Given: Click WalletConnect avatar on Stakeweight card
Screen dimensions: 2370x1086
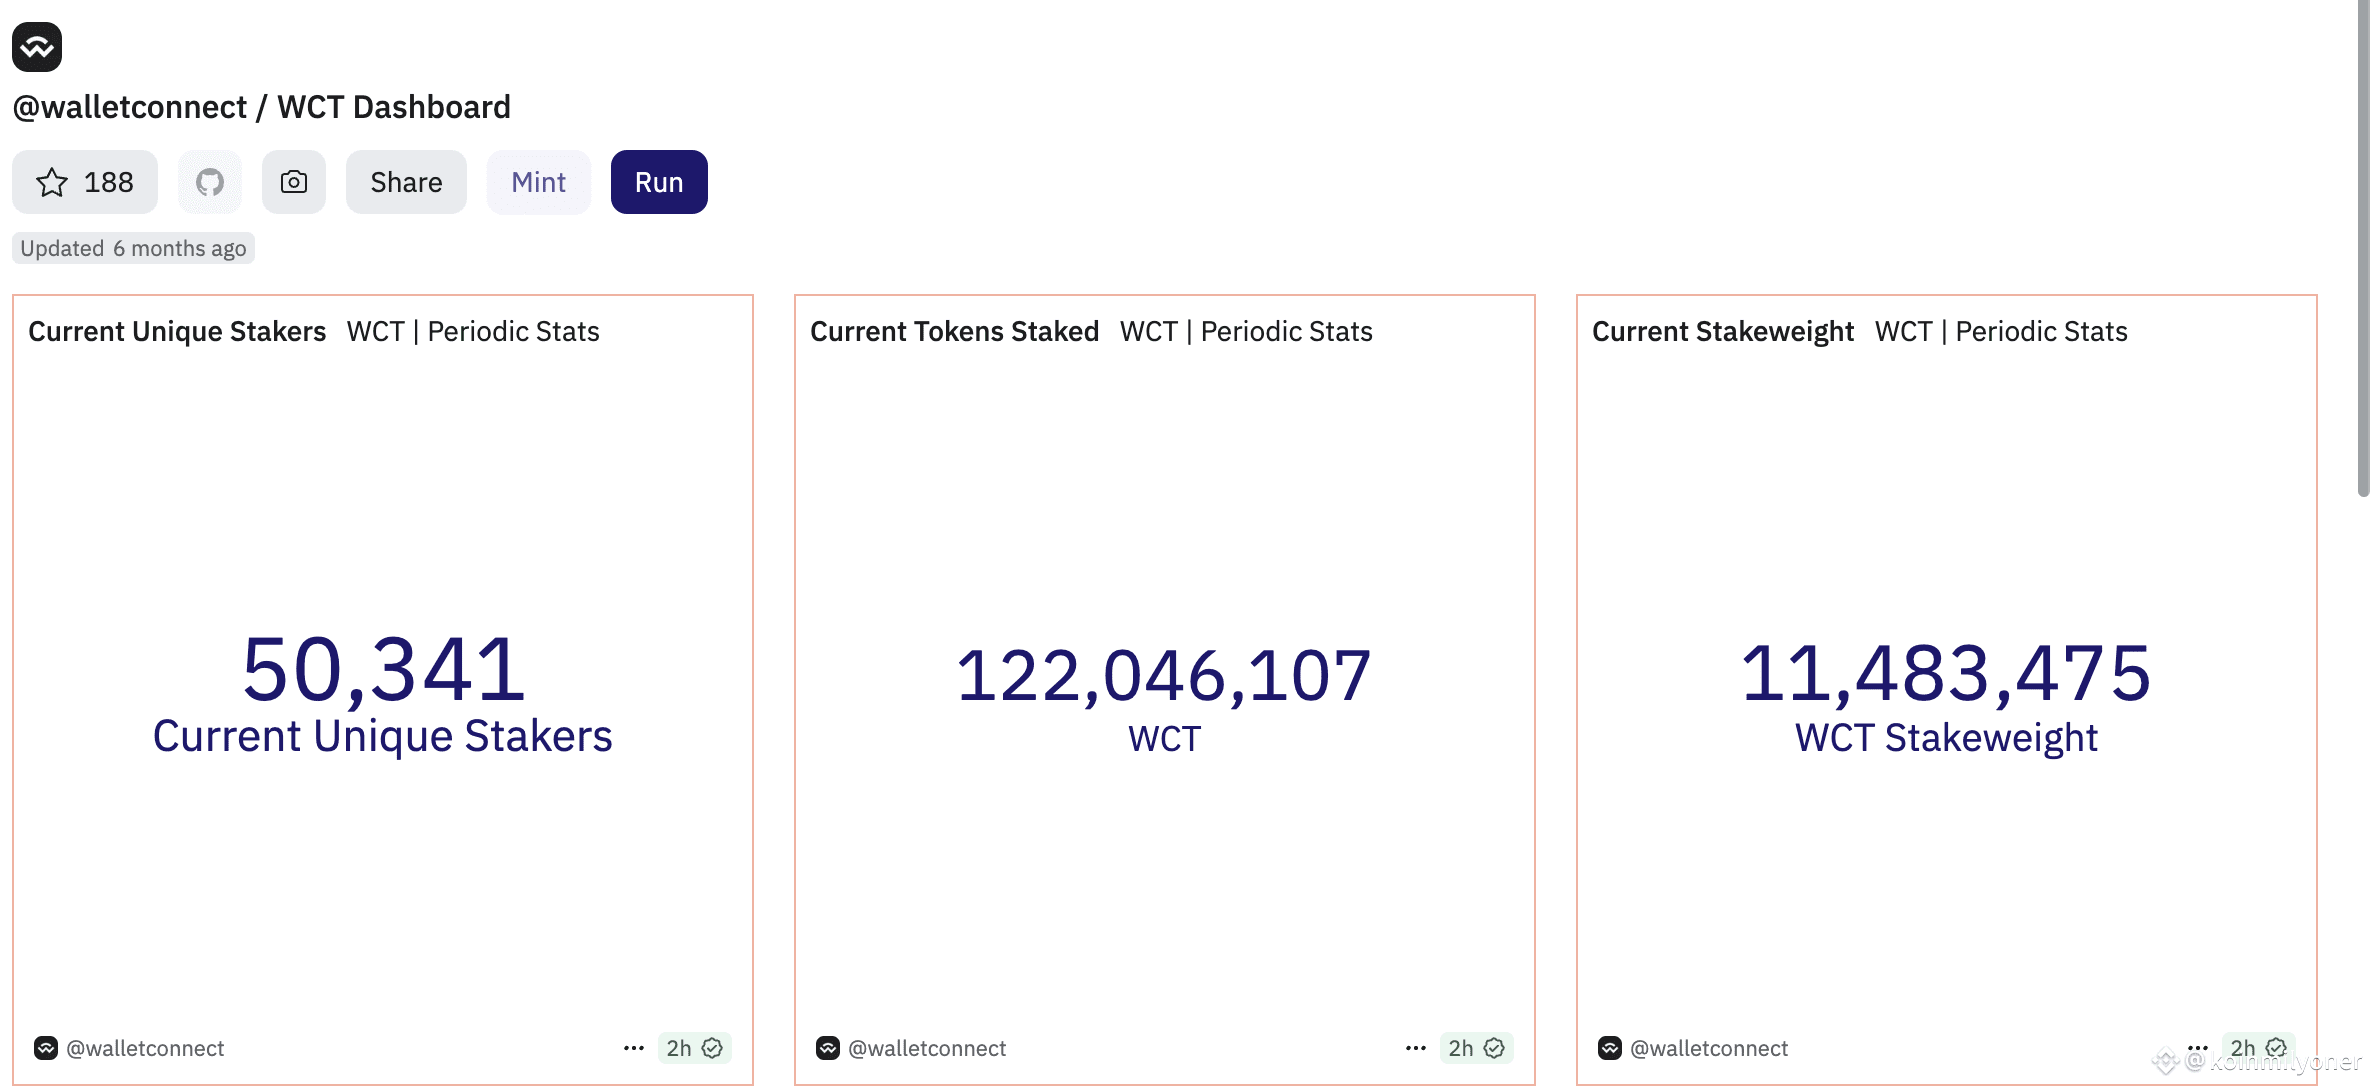Looking at the screenshot, I should coord(1610,1048).
